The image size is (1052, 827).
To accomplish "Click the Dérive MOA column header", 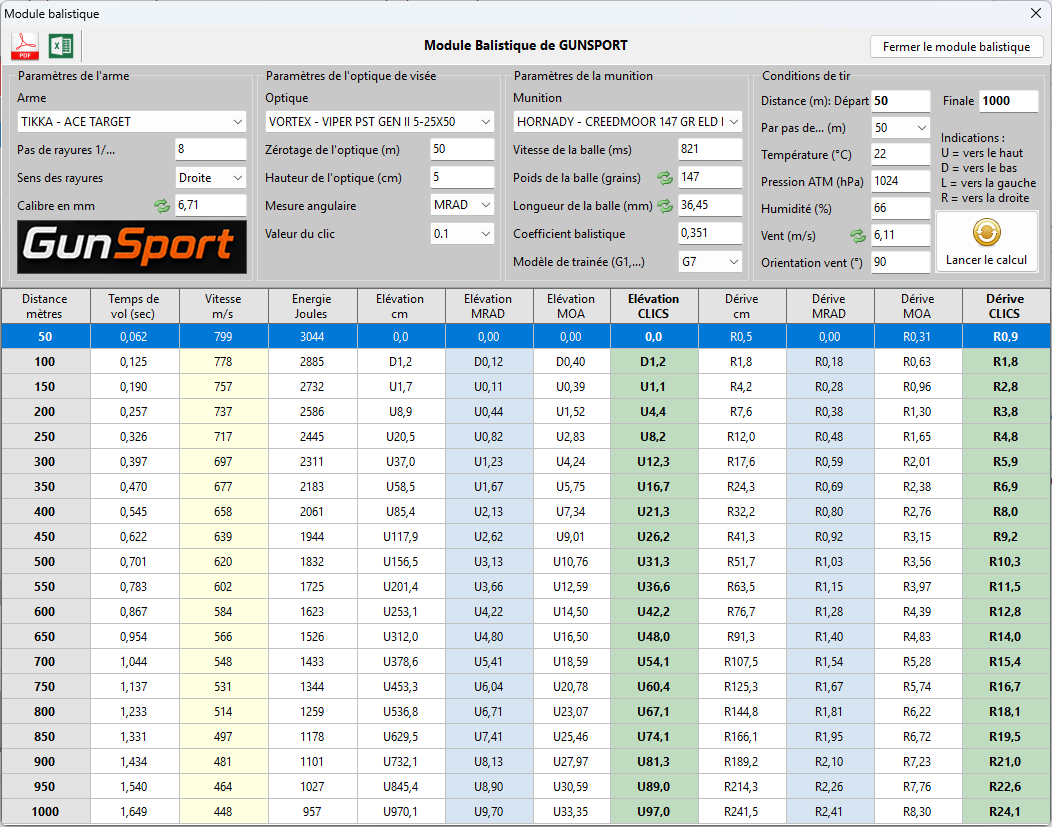I will pyautogui.click(x=917, y=307).
